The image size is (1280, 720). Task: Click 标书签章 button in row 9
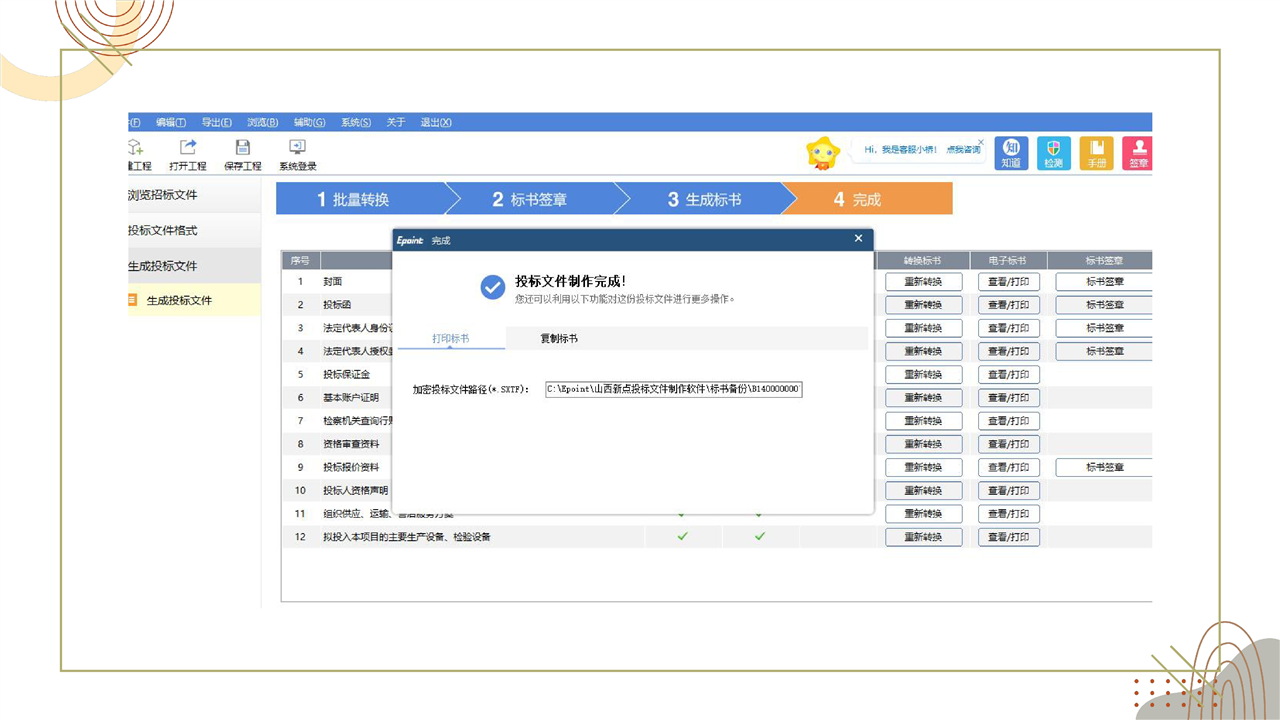[x=1104, y=467]
